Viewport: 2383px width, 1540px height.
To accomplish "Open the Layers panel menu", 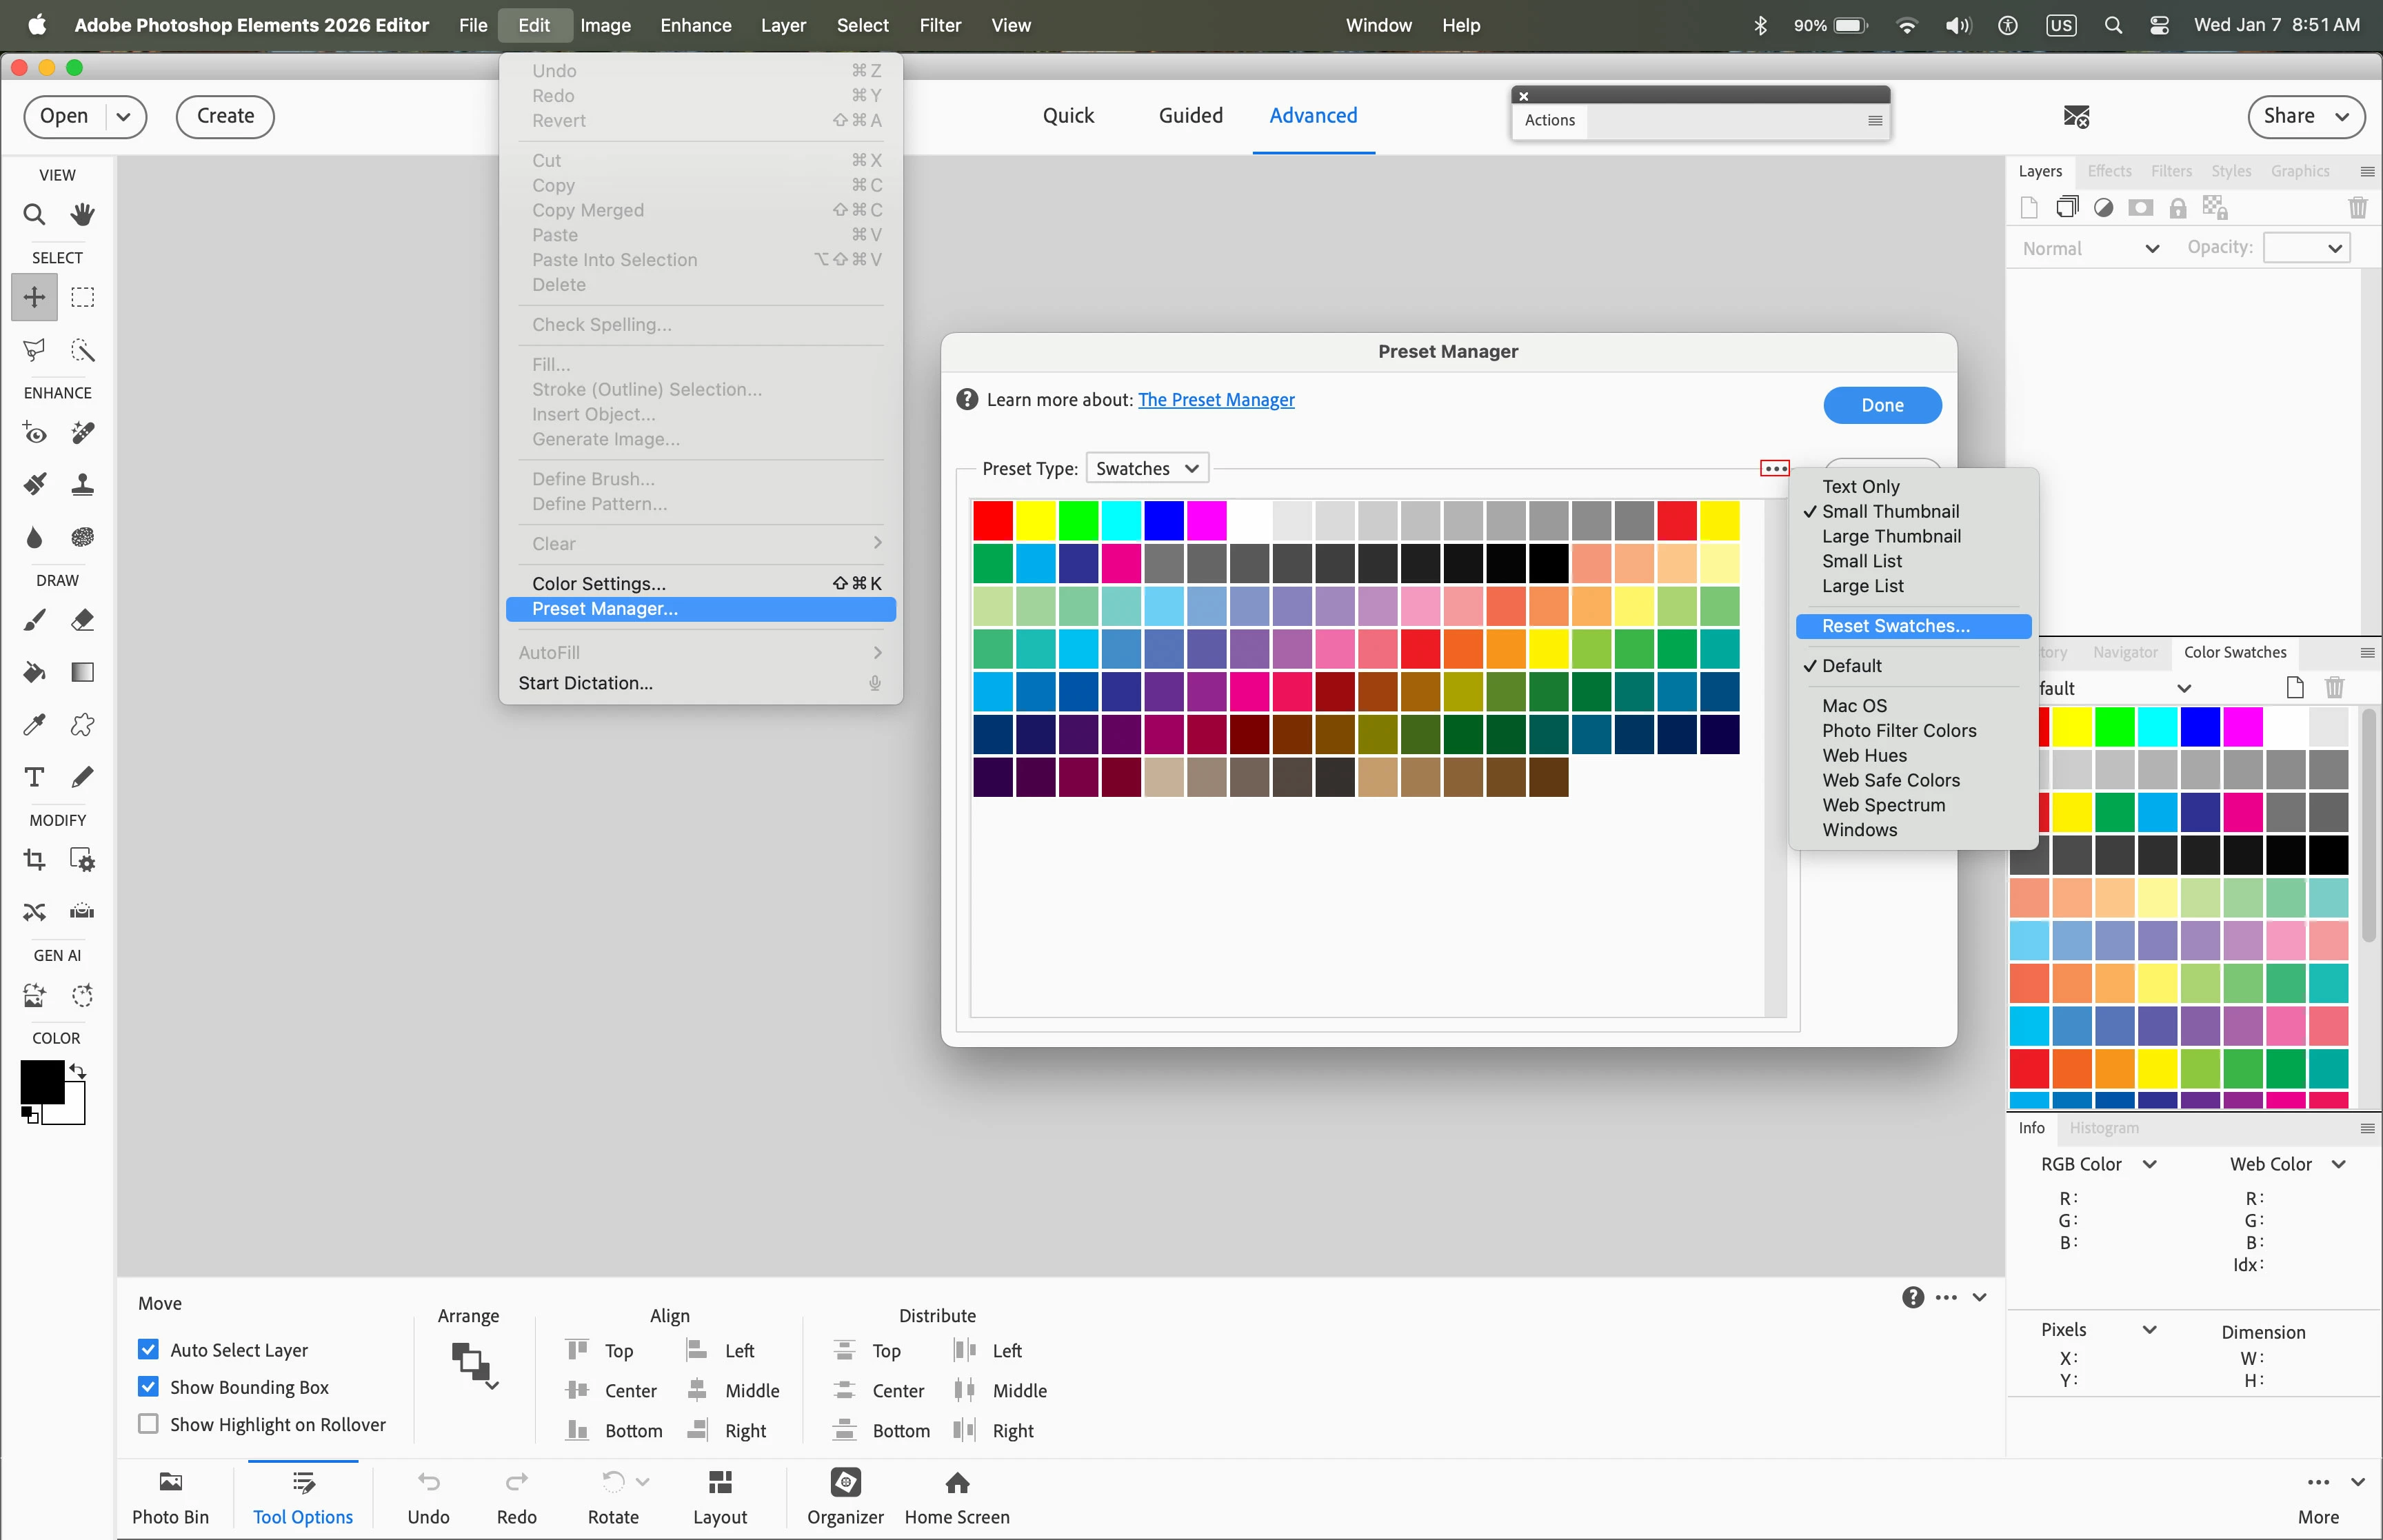I will [x=2366, y=171].
